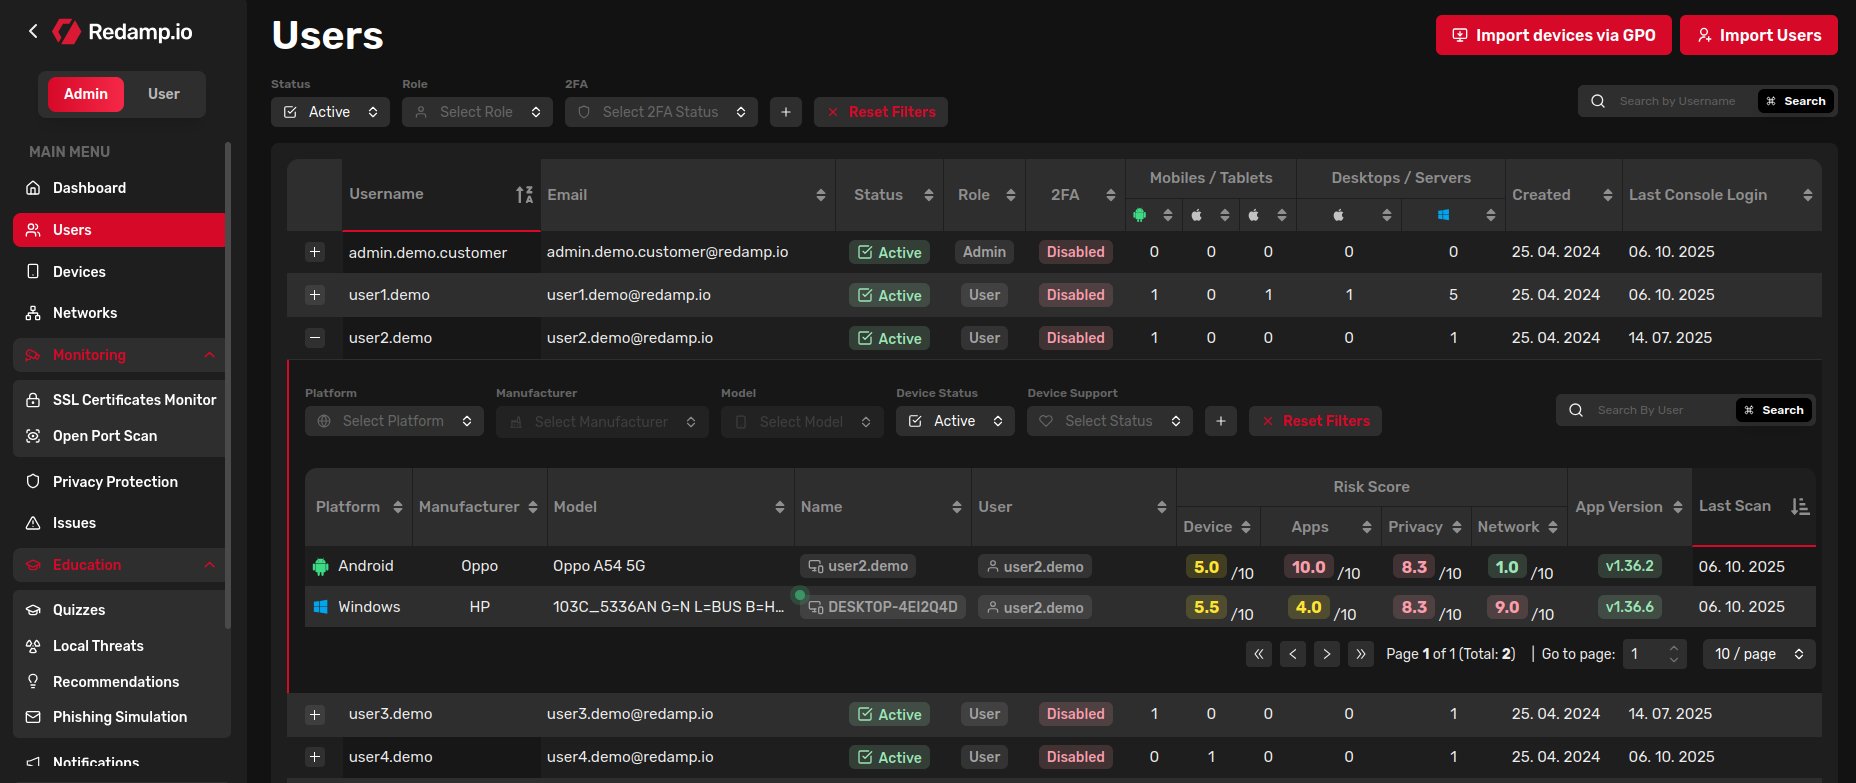Click Import devices via GPO button
Image resolution: width=1856 pixels, height=783 pixels.
coord(1553,35)
